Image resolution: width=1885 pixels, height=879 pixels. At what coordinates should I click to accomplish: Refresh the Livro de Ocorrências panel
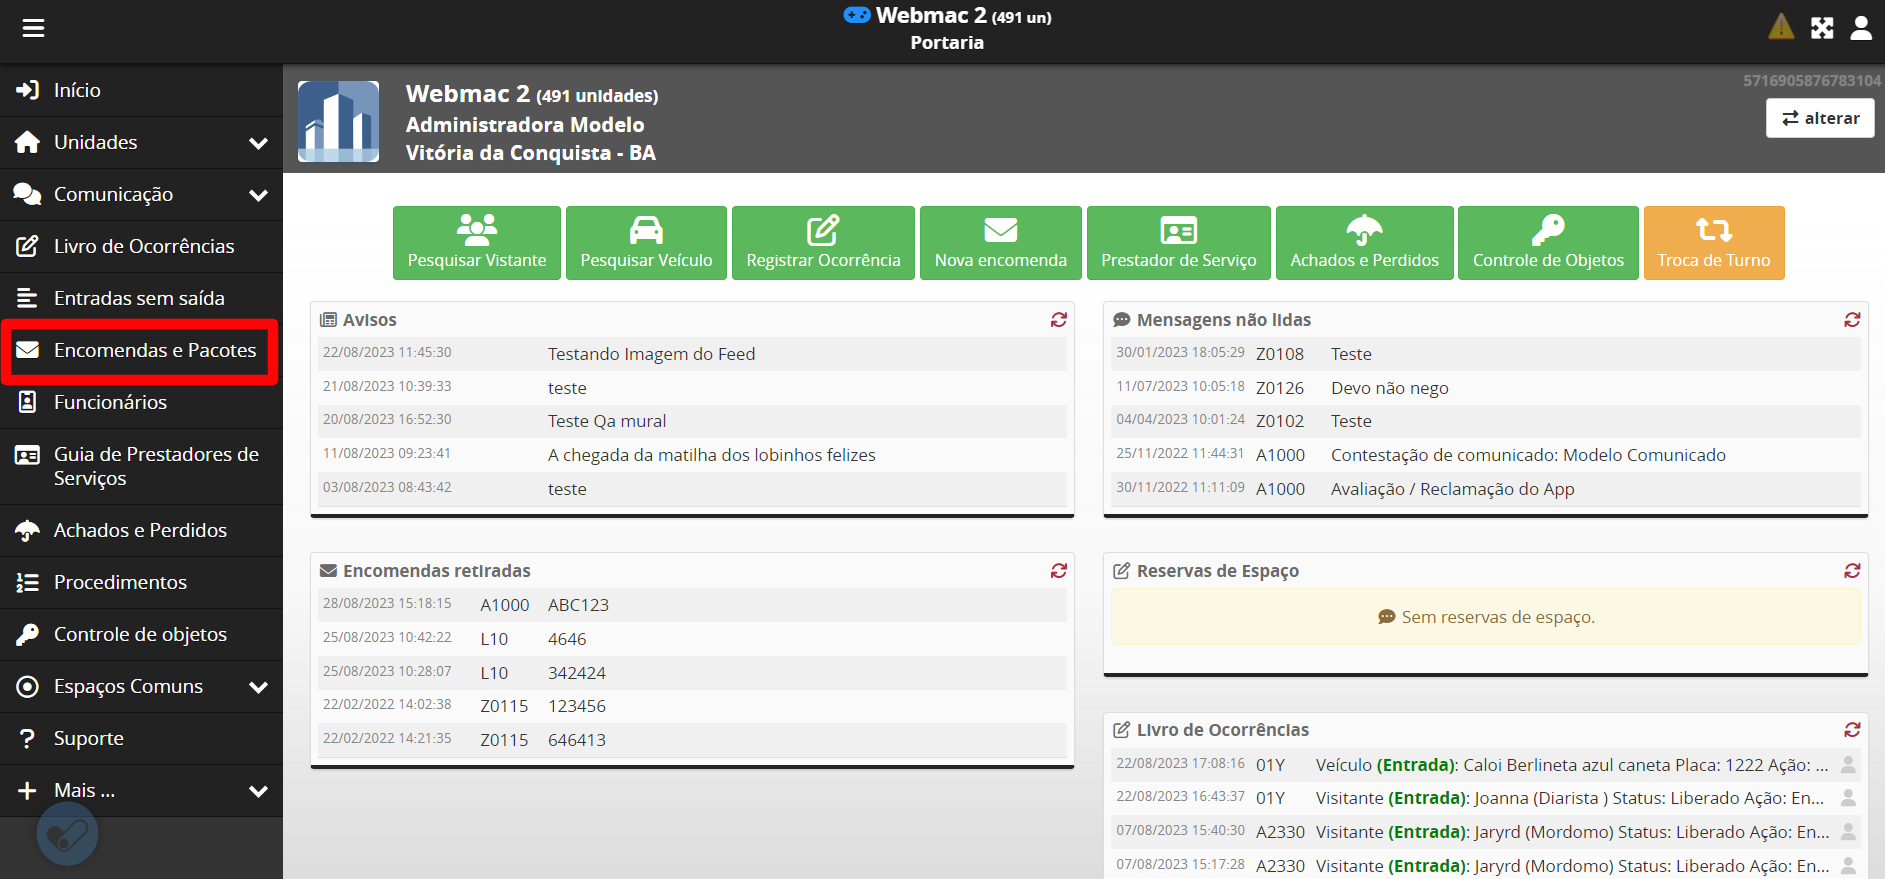(1852, 730)
